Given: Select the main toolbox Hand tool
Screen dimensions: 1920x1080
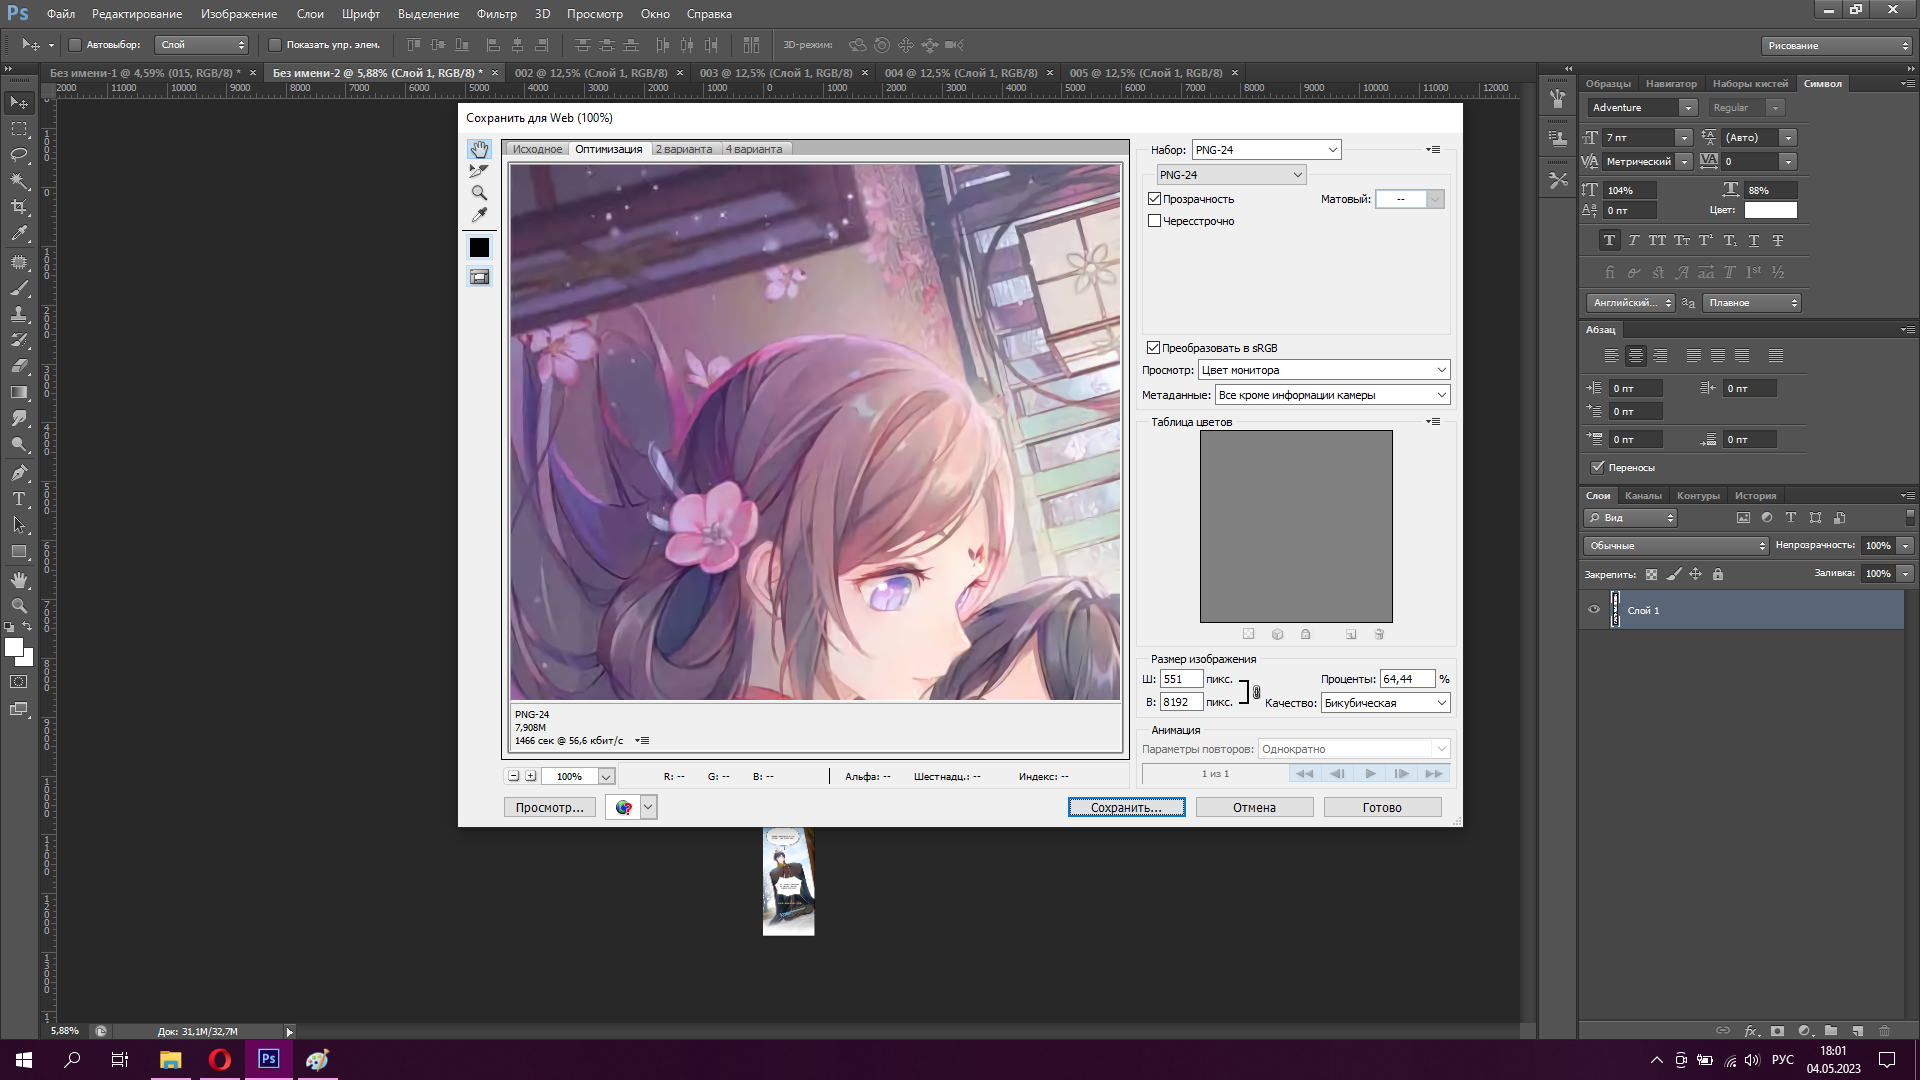Looking at the screenshot, I should (19, 580).
